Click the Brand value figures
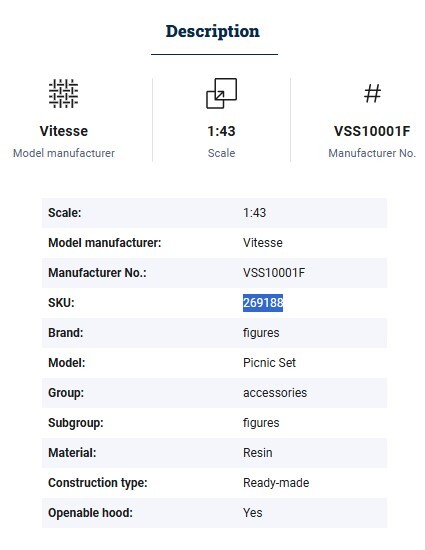 click(261, 333)
